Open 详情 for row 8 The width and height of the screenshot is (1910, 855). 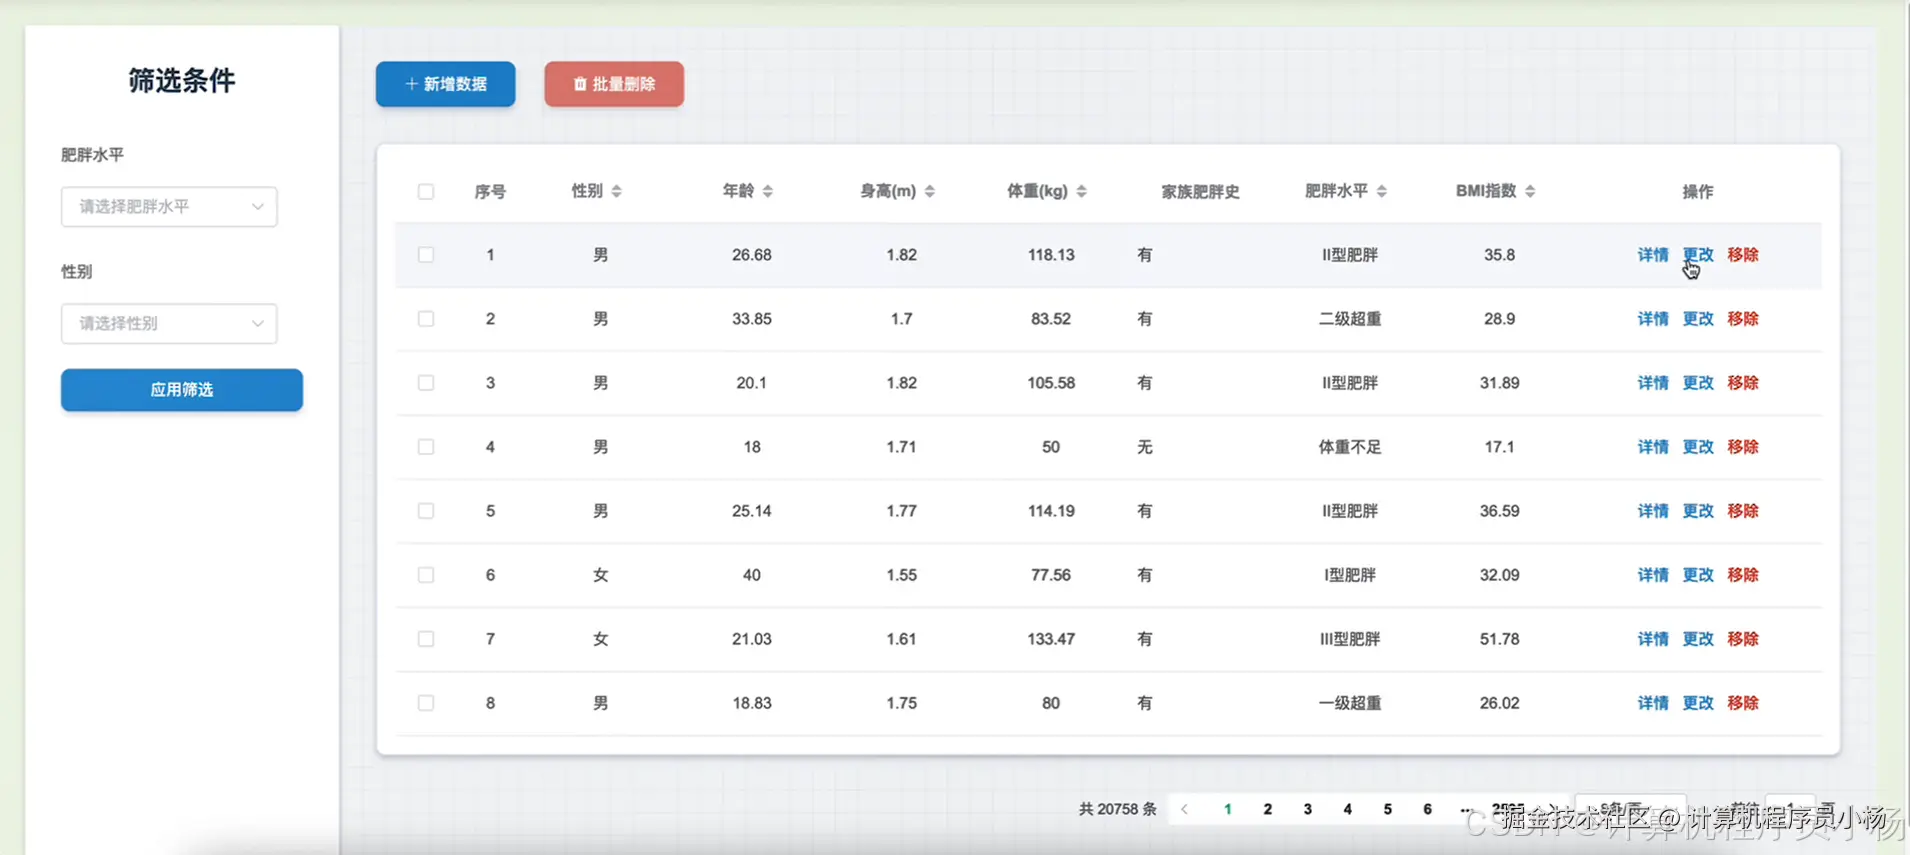(1653, 703)
